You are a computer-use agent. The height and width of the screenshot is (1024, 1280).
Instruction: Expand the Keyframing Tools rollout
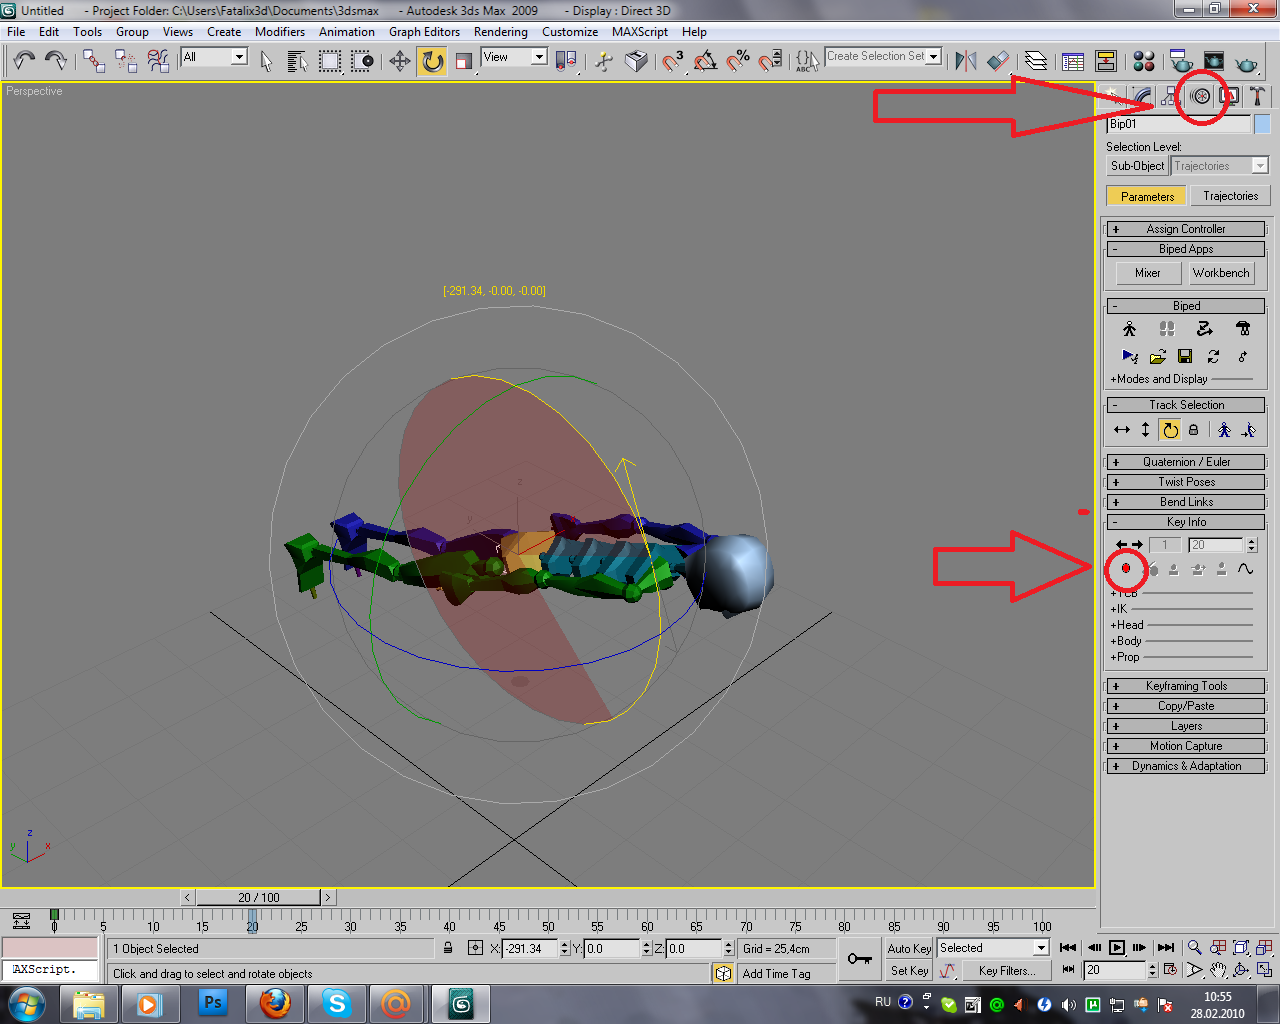[x=1185, y=686]
